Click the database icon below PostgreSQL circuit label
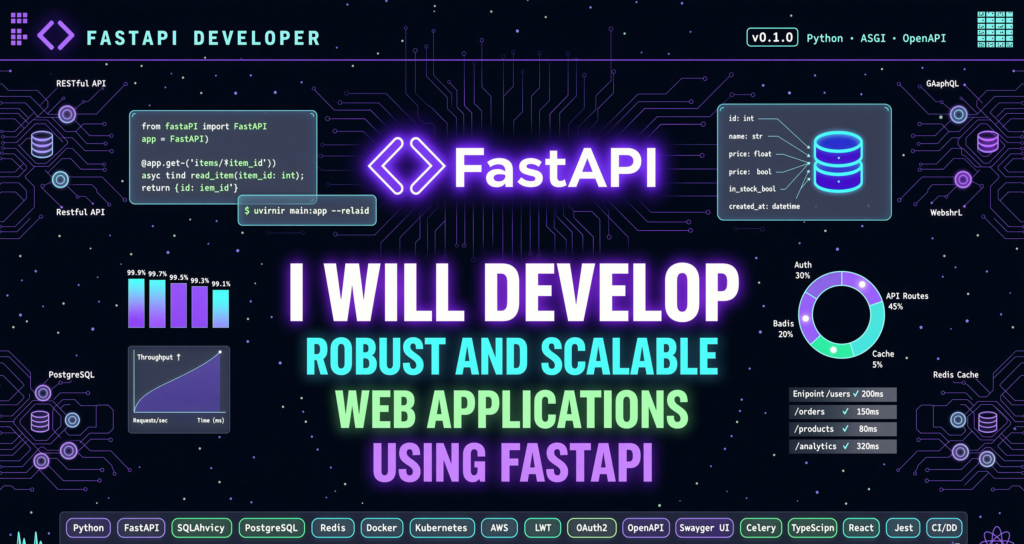The width and height of the screenshot is (1024, 544). [40, 421]
